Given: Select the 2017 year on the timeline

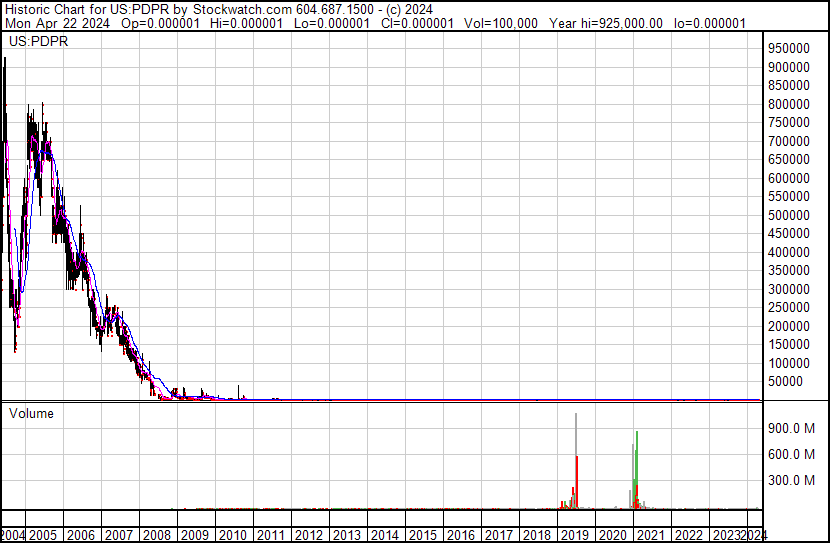Looking at the screenshot, I should [x=499, y=536].
